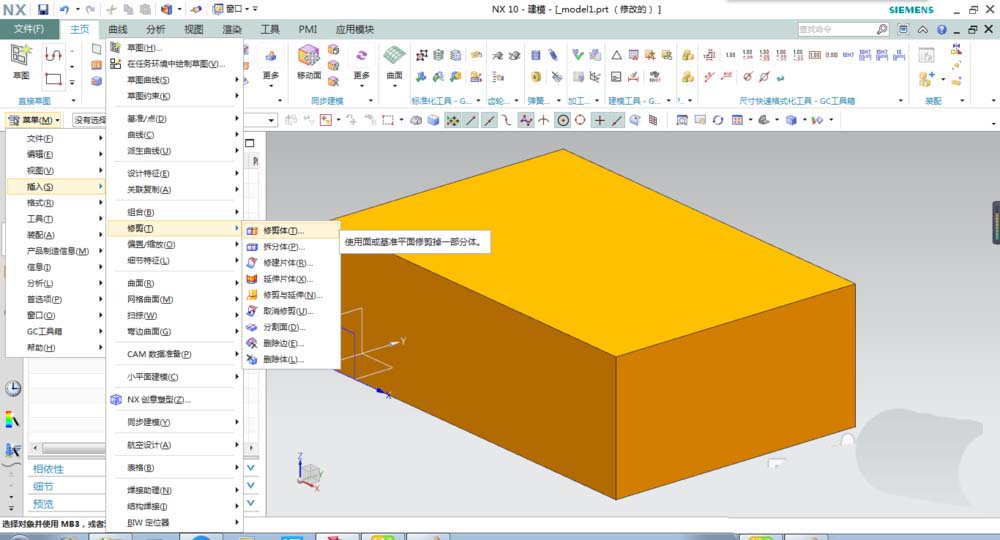
Task: Open NX 创意塑型(Z) entry
Action: click(174, 400)
